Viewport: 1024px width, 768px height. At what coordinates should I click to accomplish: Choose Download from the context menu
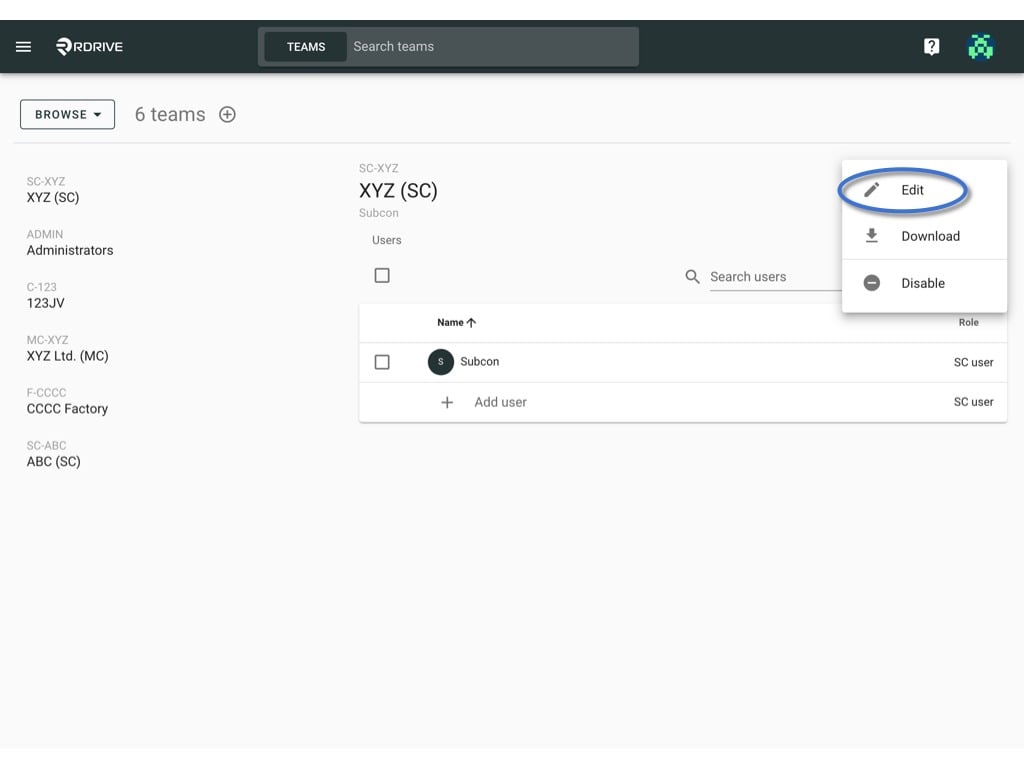(x=923, y=236)
